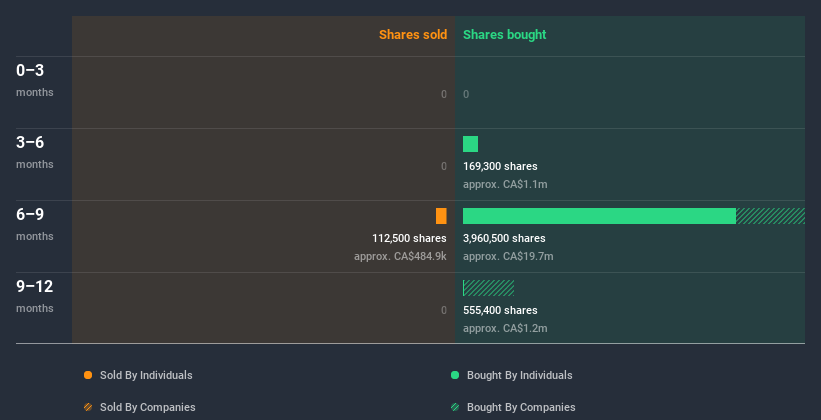
Task: Click the striped Bought By Companies legend icon
Action: tap(455, 407)
